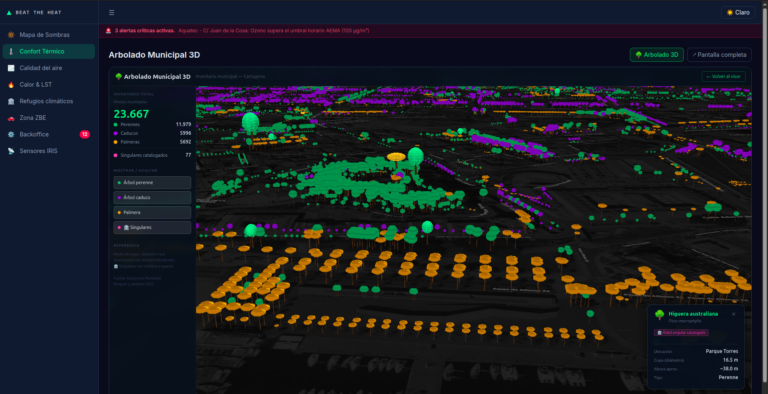The width and height of the screenshot is (768, 394).
Task: Open the hamburger menu icon
Action: pos(112,13)
